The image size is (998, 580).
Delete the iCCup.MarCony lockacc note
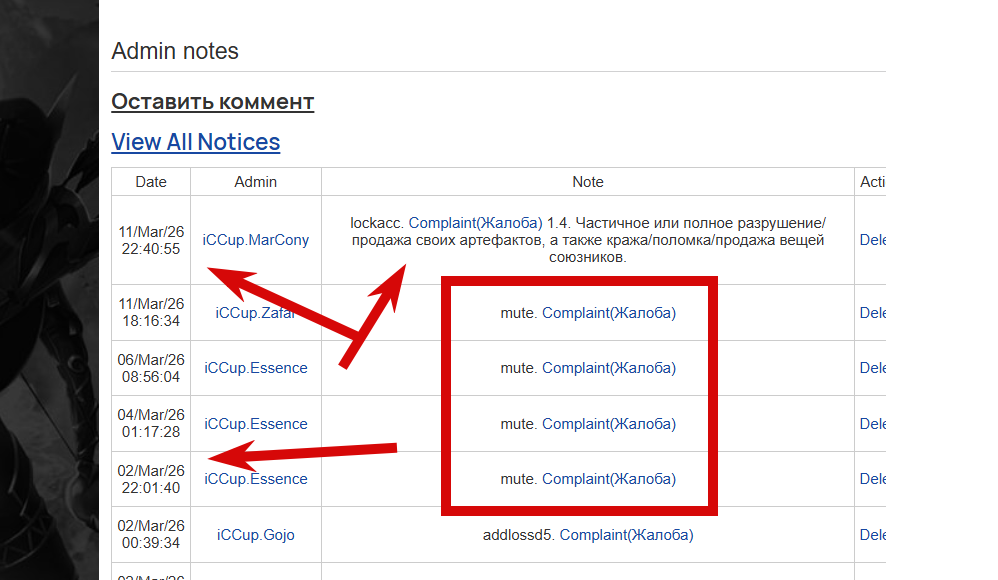pos(873,240)
